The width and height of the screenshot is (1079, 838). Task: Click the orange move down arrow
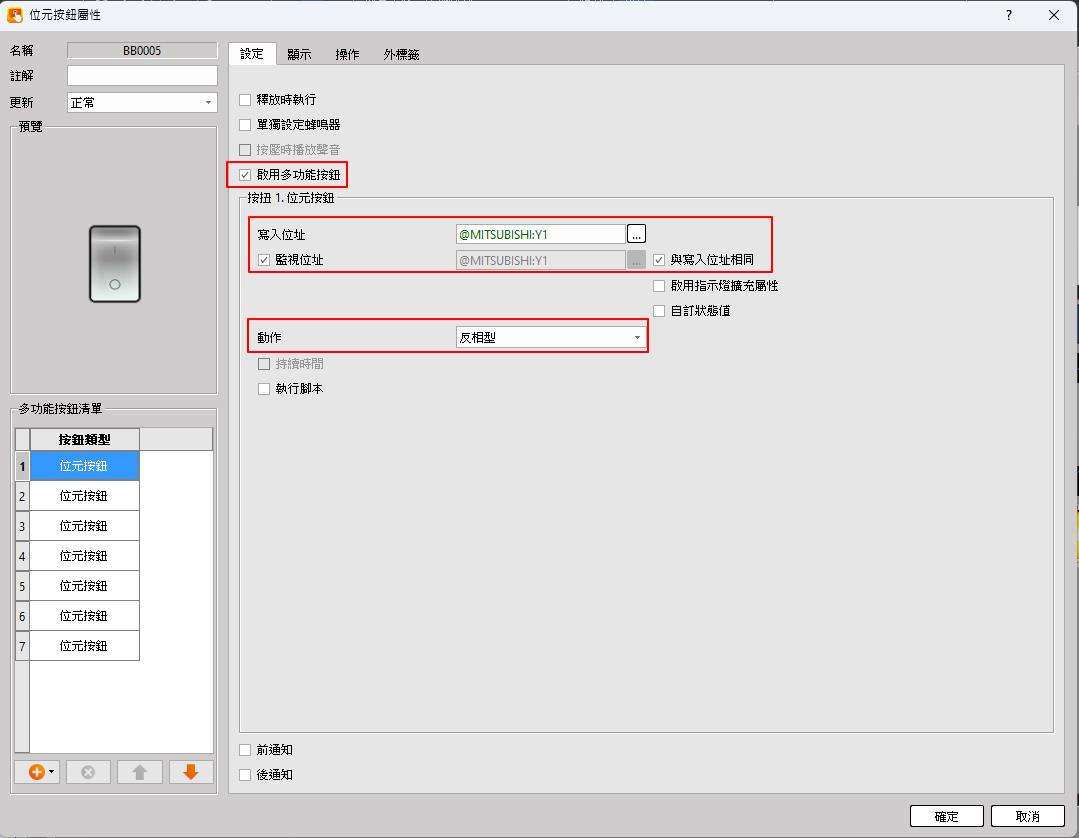(x=191, y=772)
